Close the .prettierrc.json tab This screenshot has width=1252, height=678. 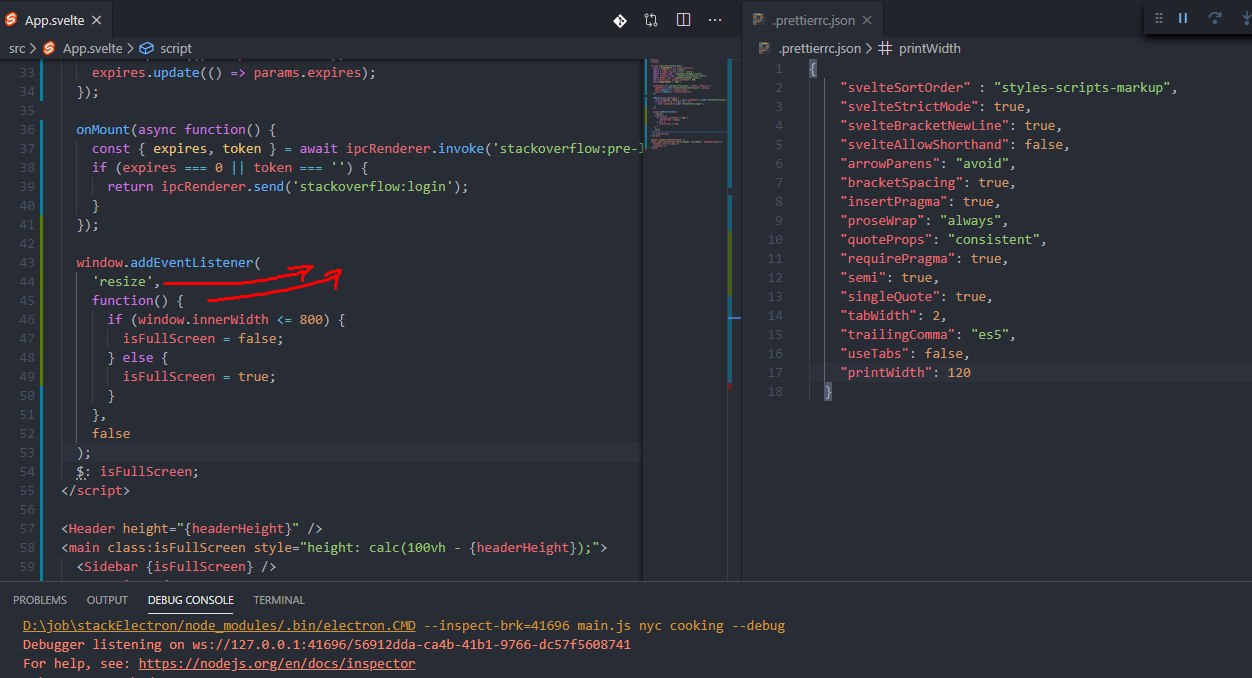coord(866,20)
